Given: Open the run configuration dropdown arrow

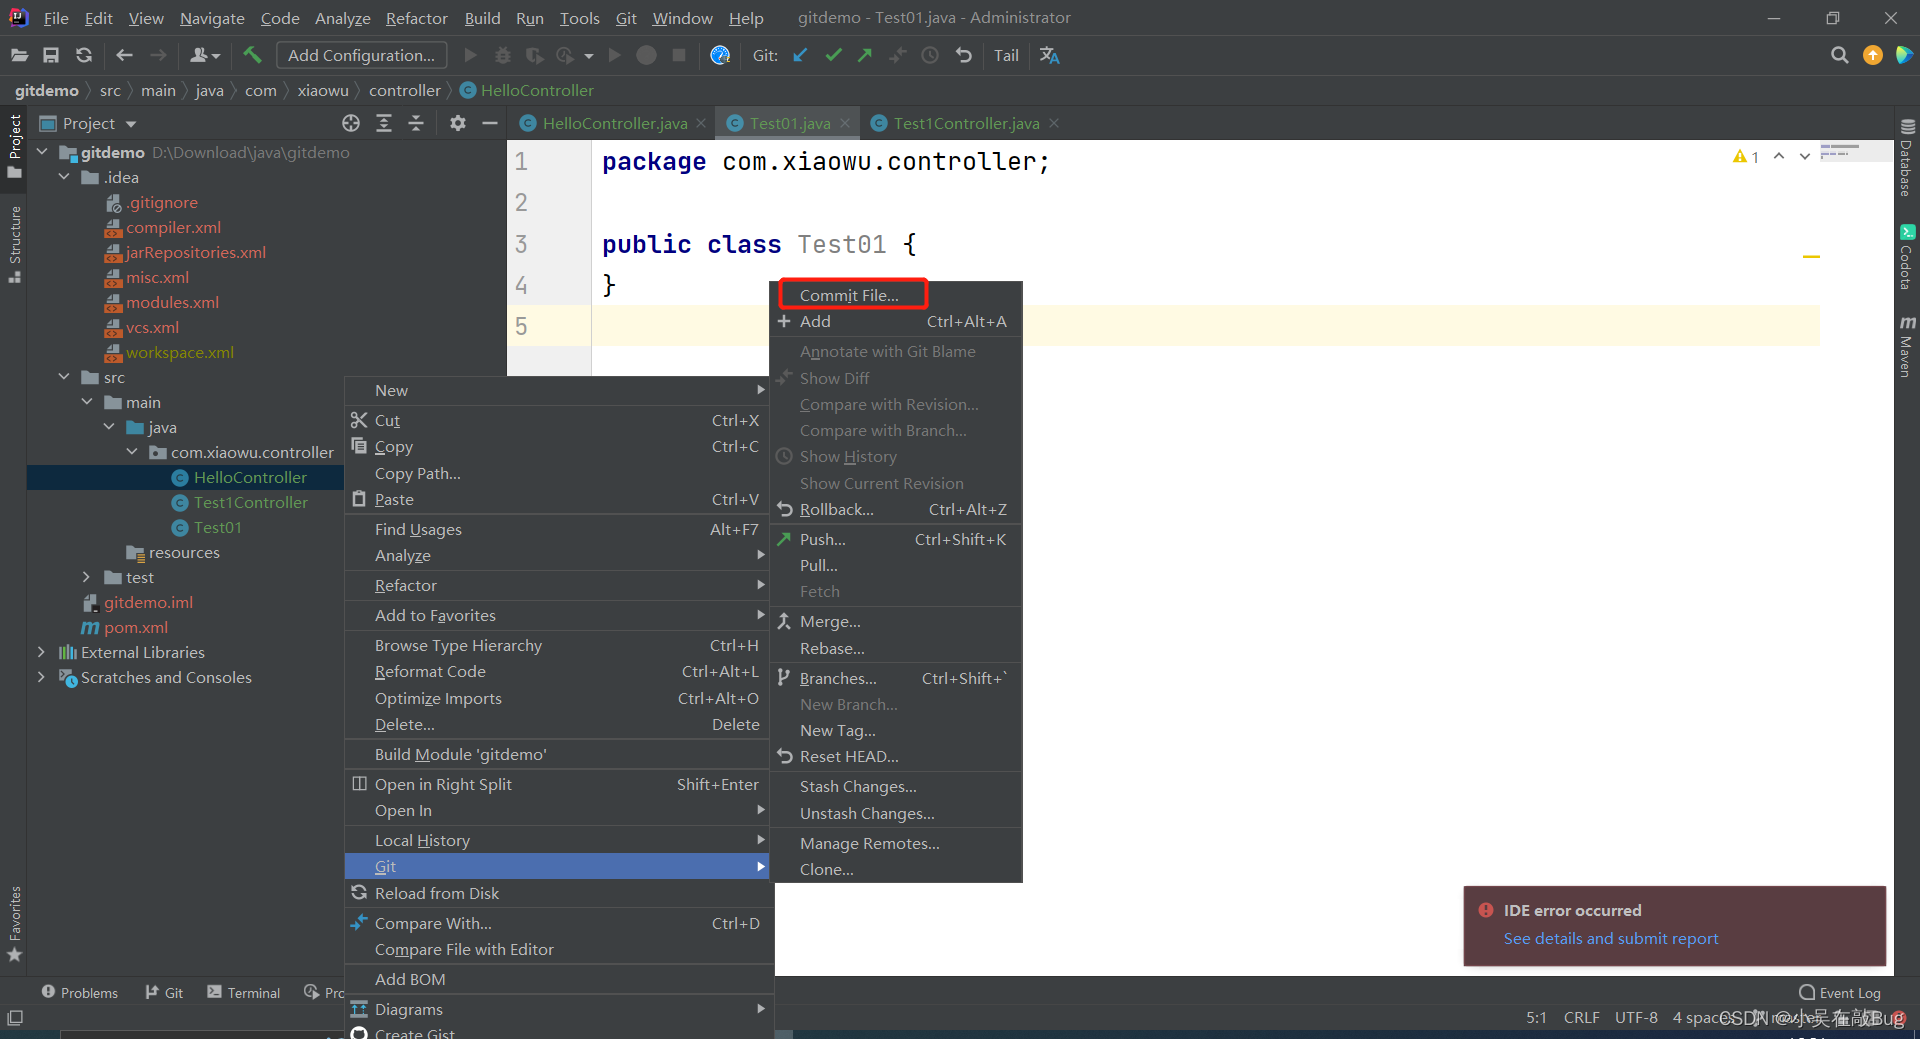Looking at the screenshot, I should coord(589,56).
